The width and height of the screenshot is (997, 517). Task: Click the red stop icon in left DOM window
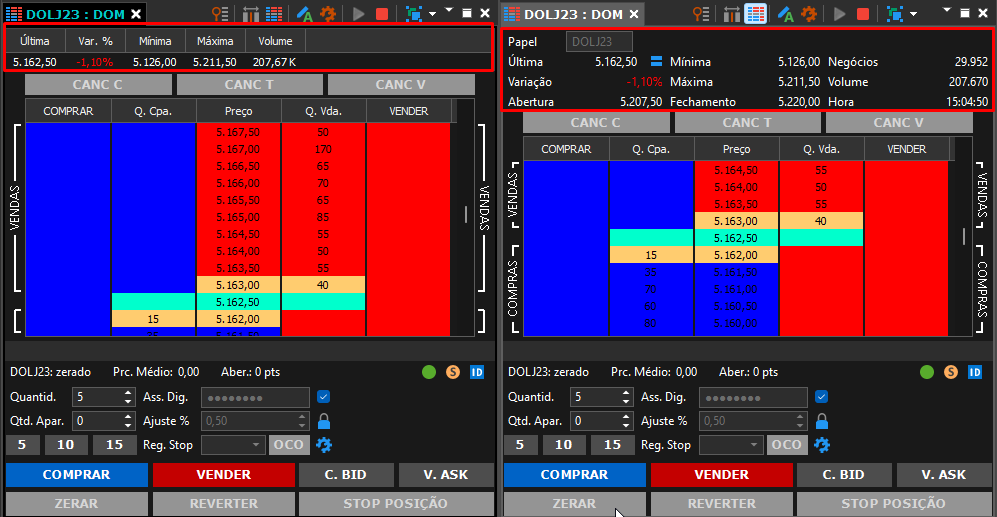pyautogui.click(x=382, y=13)
